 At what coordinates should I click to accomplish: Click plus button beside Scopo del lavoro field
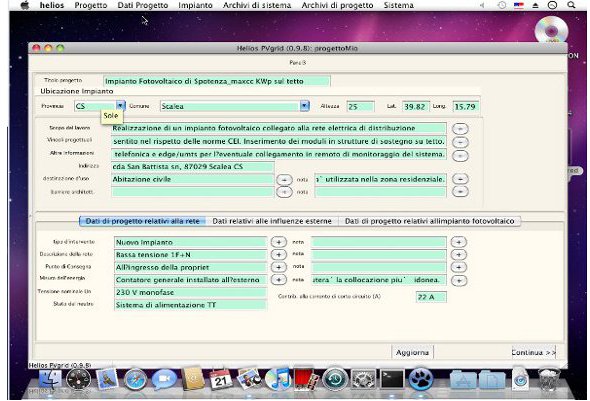(460, 129)
